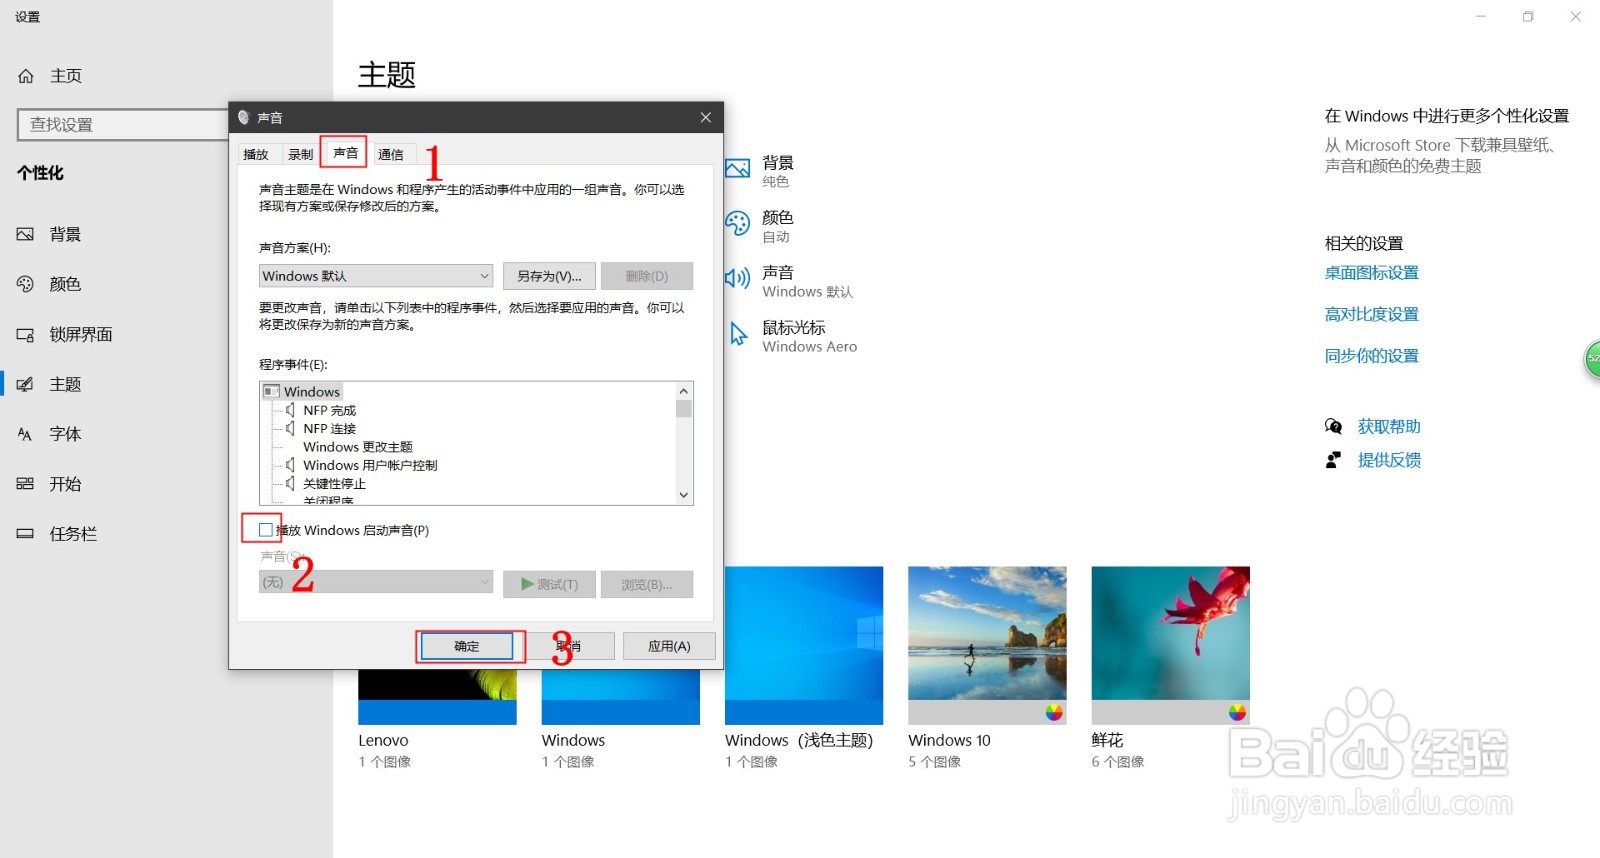The image size is (1600, 858).
Task: Select the 主题 themes icon in sidebar
Action: pyautogui.click(x=25, y=384)
